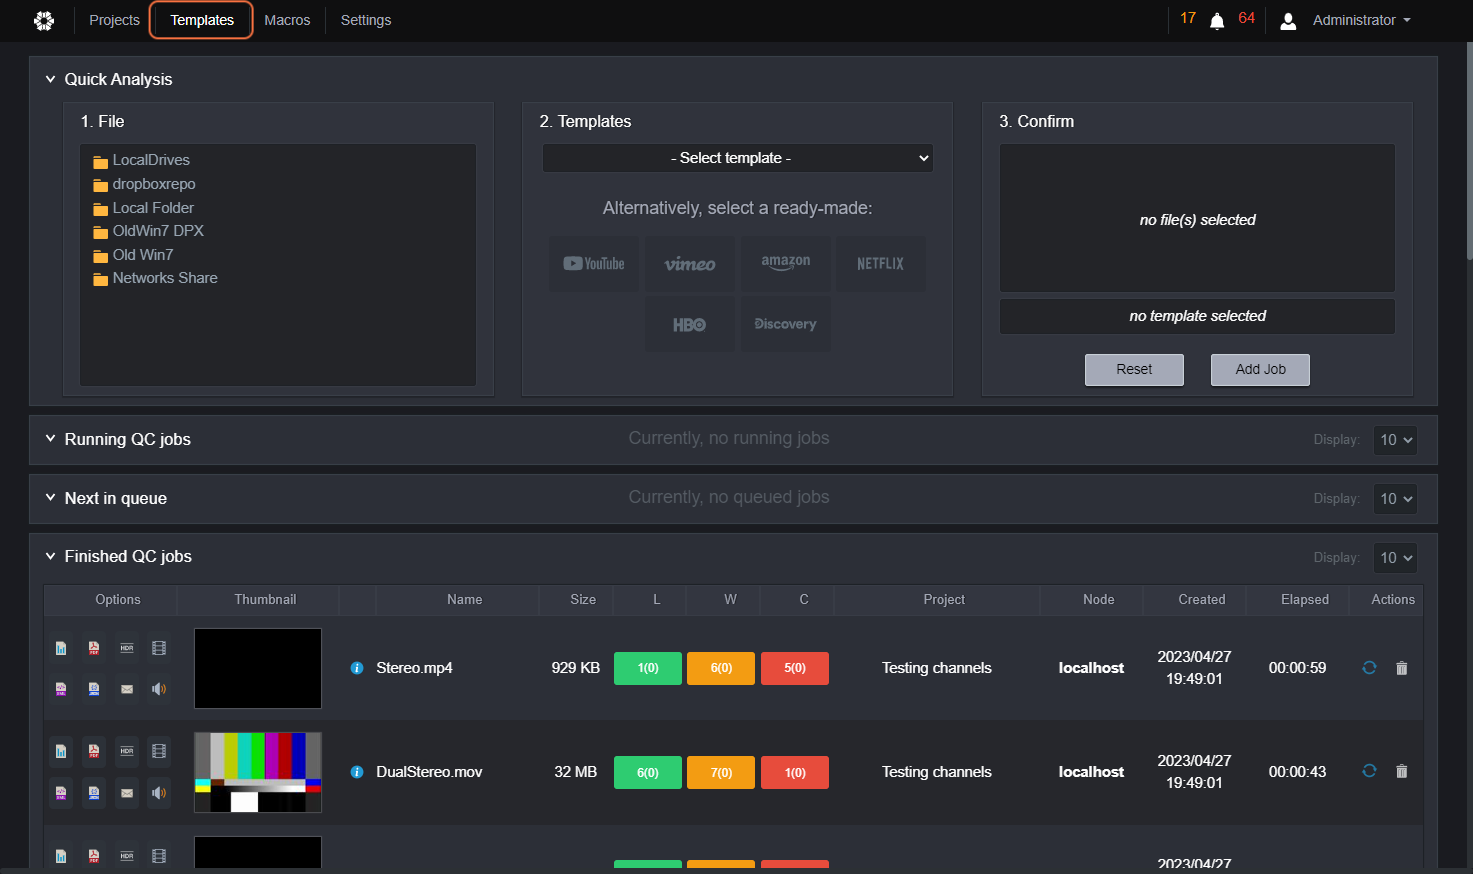Screen dimensions: 1473x874
Task: Open PDF report for DualStereo.mov
Action: point(94,751)
